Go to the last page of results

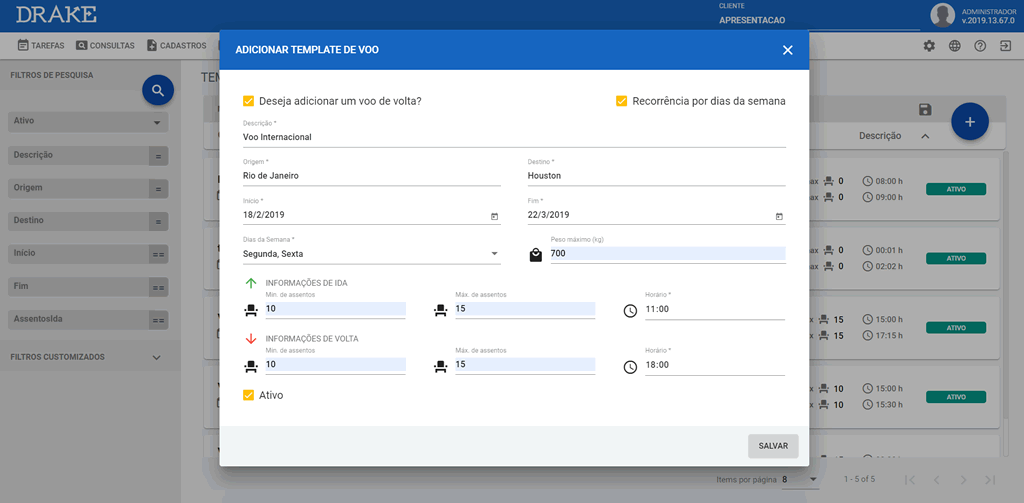[x=990, y=480]
